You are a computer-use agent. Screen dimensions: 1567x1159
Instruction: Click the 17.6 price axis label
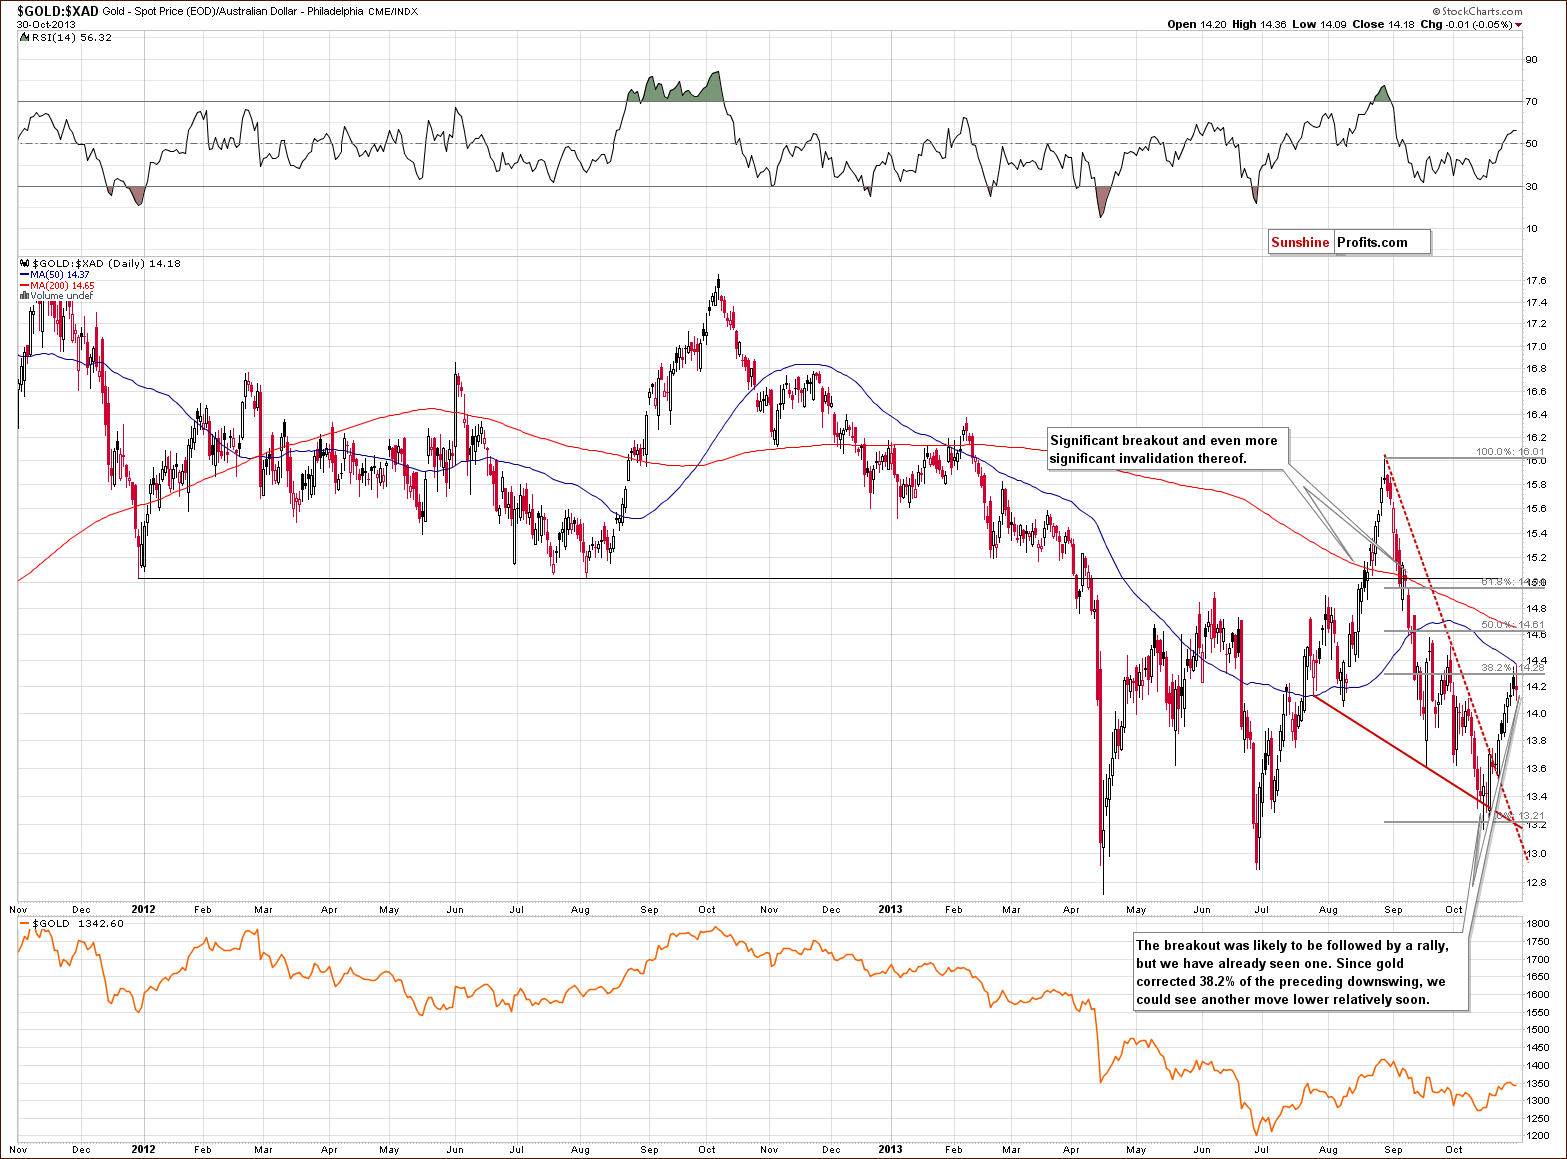pyautogui.click(x=1538, y=280)
